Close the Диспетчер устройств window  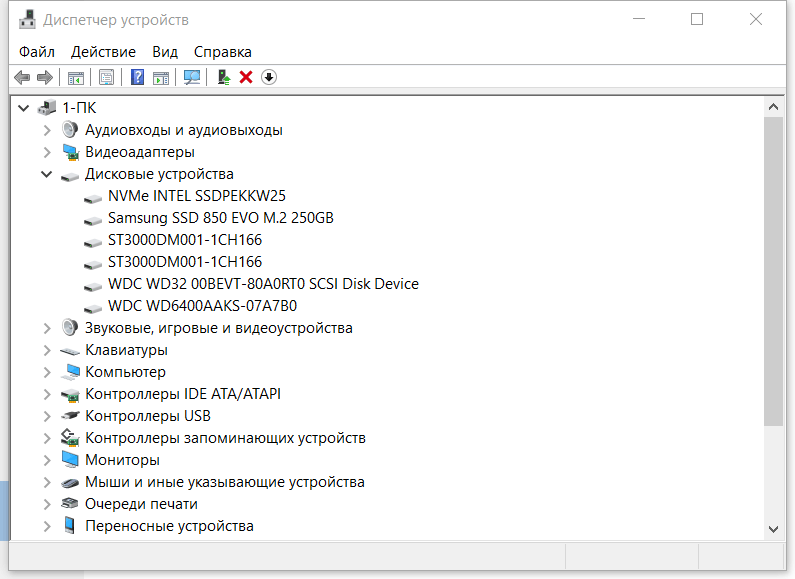click(x=756, y=19)
